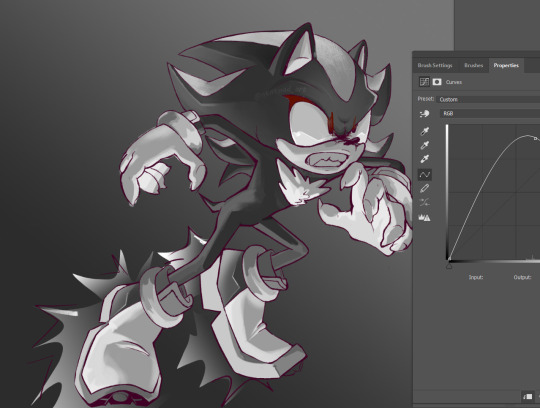Click the Output: label

click(x=522, y=277)
